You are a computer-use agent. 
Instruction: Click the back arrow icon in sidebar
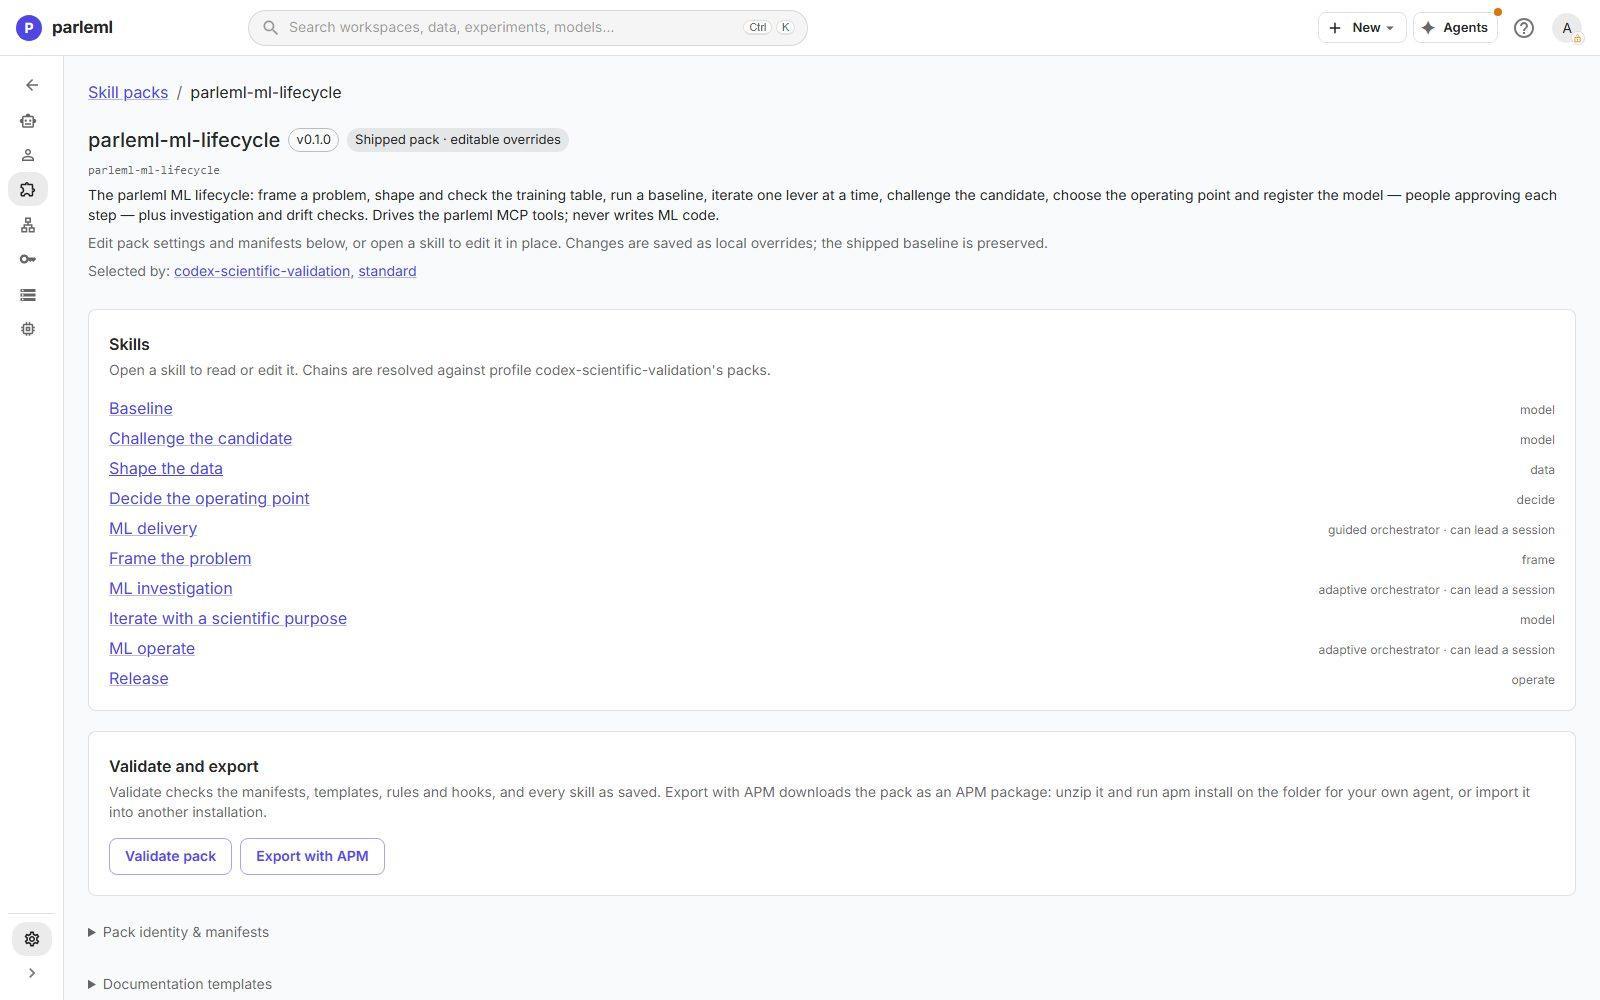[x=31, y=85]
